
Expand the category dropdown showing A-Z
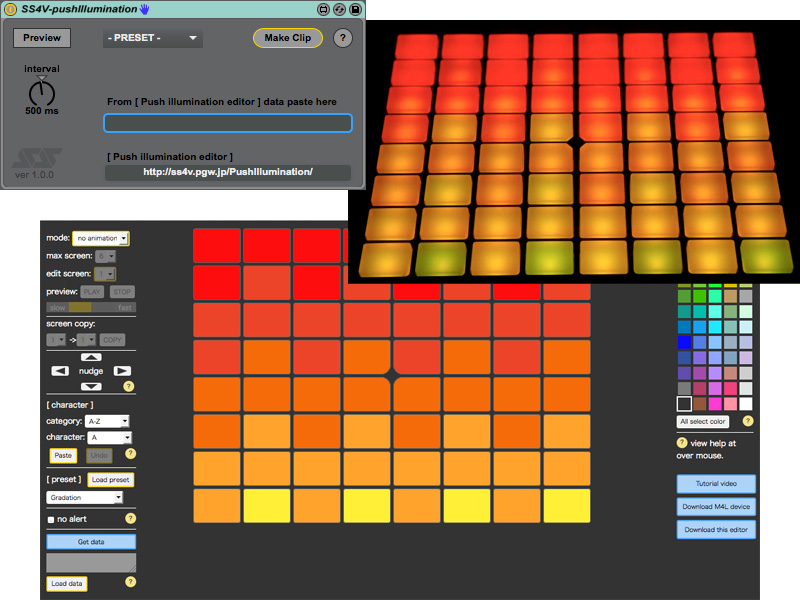[109, 422]
